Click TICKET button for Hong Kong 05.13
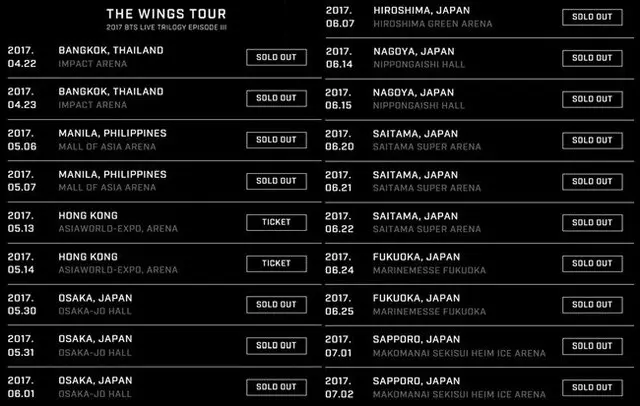 276,222
